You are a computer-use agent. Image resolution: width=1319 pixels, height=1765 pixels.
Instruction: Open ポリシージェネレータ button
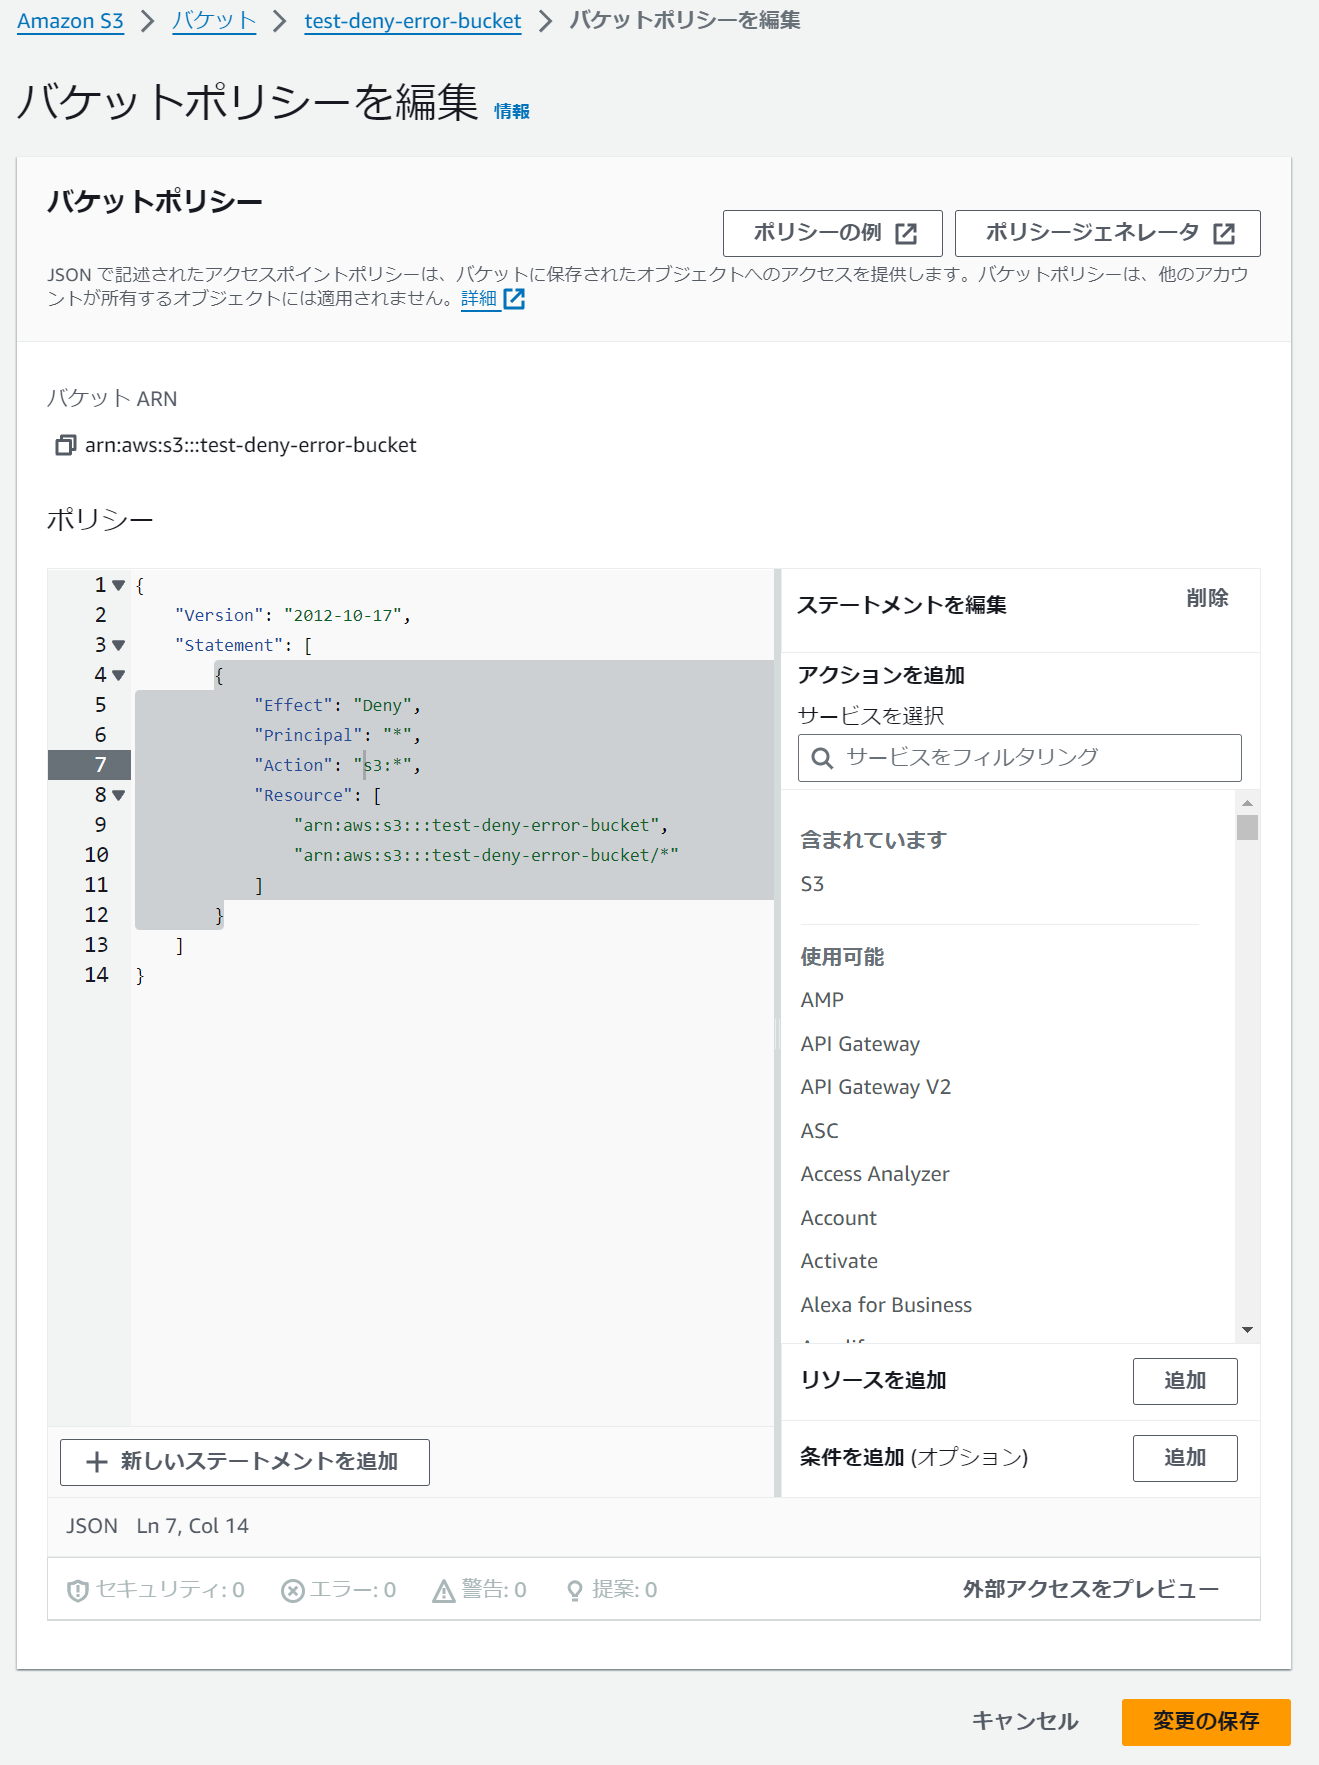pyautogui.click(x=1108, y=233)
